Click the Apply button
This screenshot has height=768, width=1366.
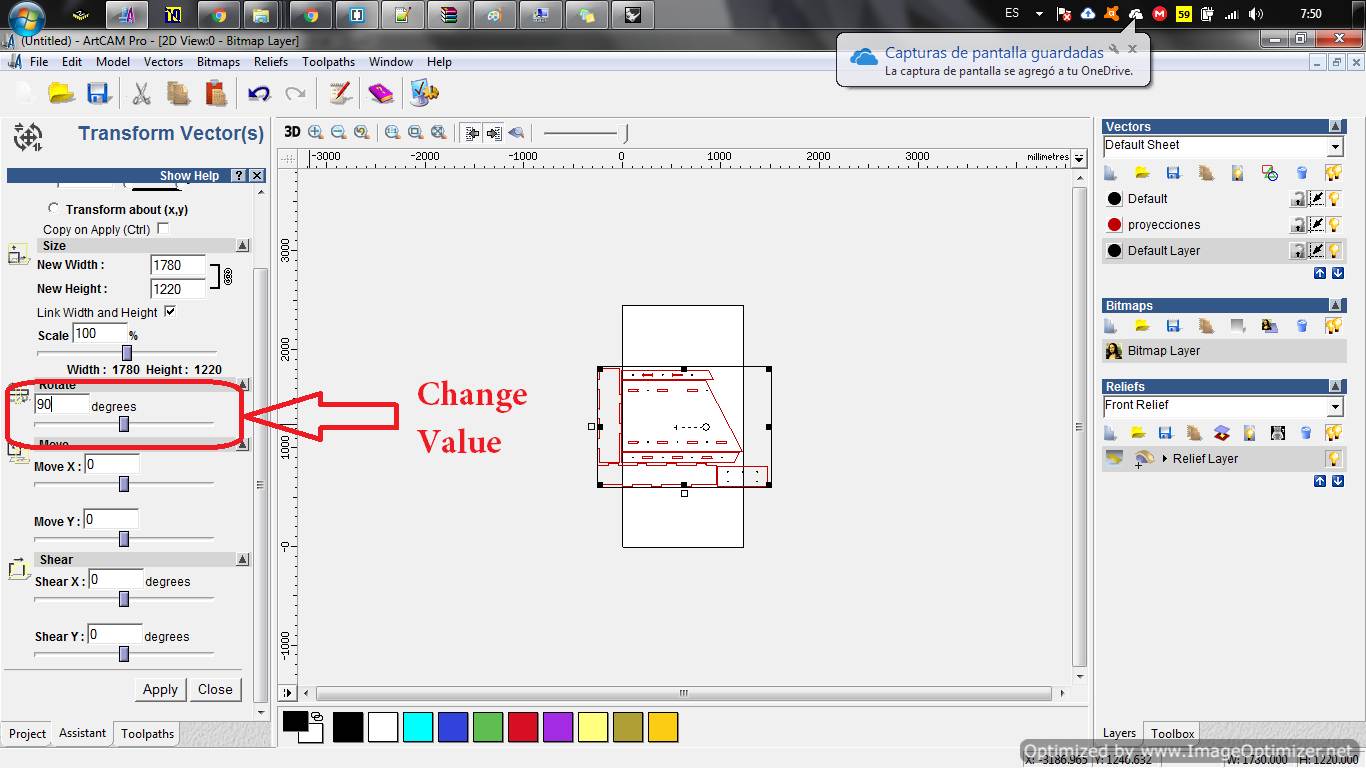[160, 689]
